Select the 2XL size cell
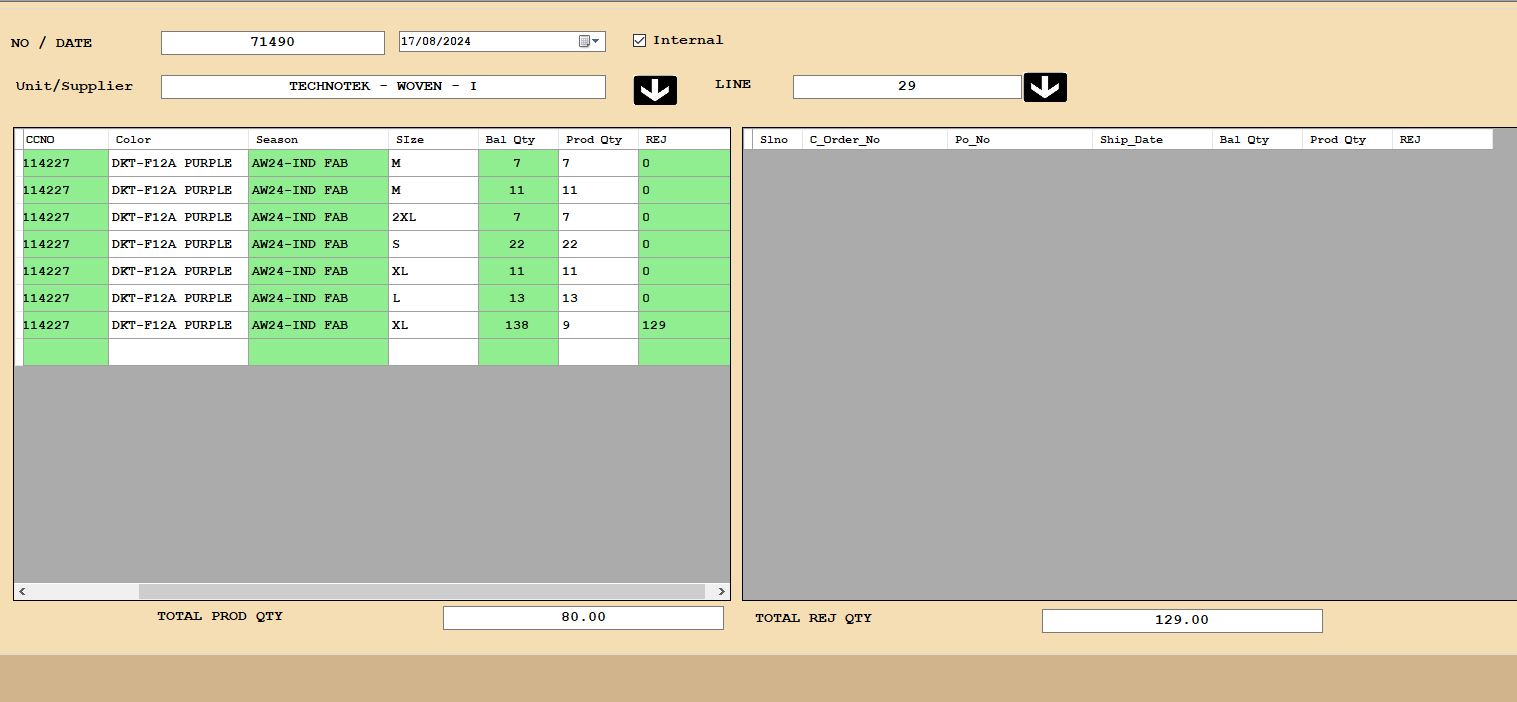 pos(432,217)
